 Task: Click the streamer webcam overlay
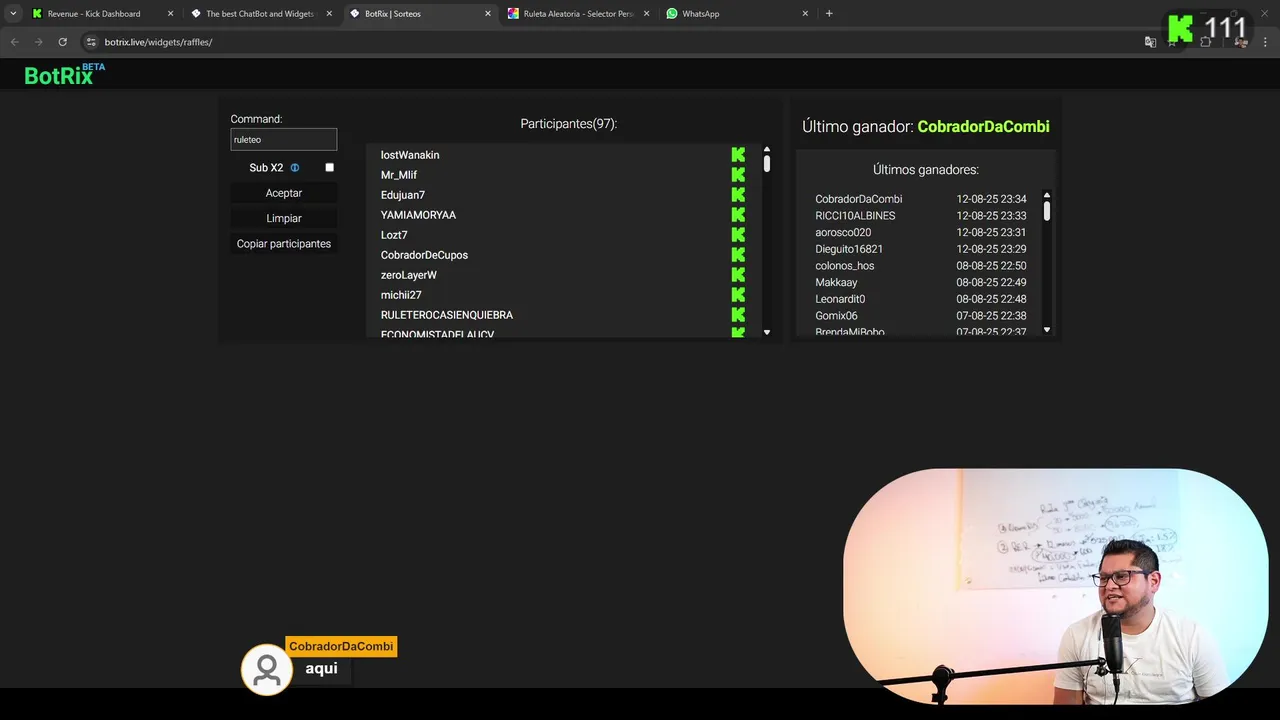pos(1055,587)
